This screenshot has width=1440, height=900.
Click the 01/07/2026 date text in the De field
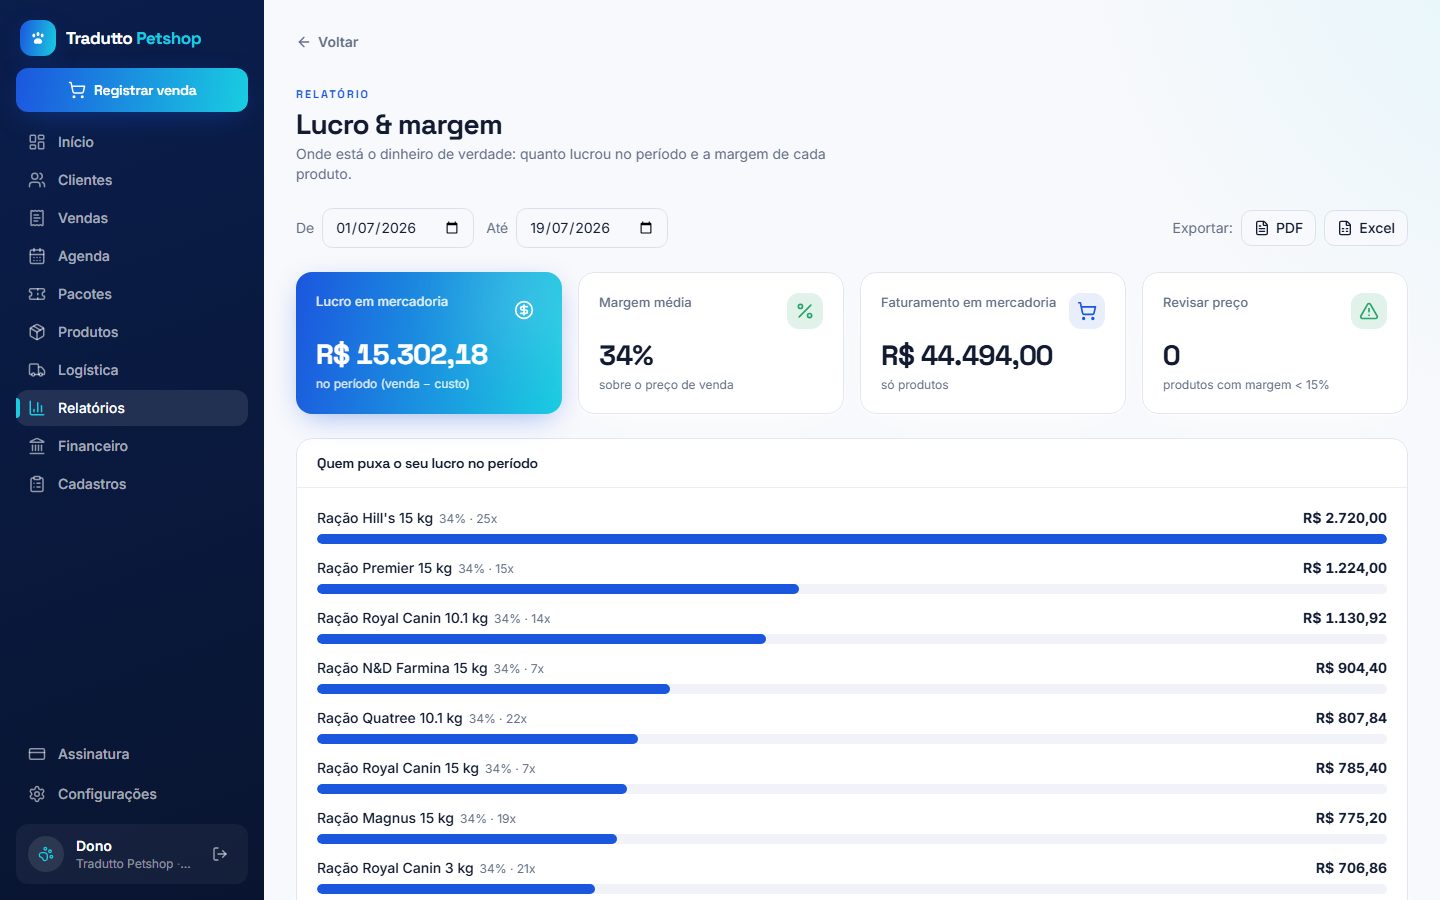tap(376, 228)
